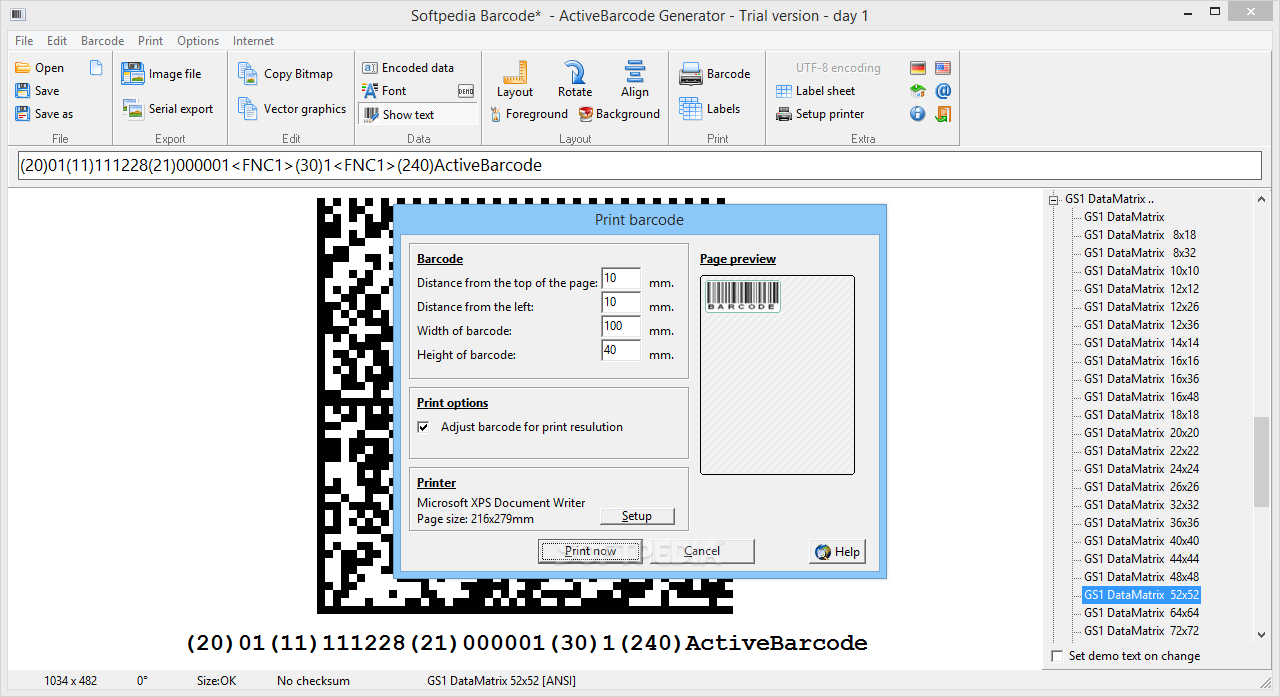
Task: Select GS1 DataMatrix 52x52
Action: tap(1142, 595)
